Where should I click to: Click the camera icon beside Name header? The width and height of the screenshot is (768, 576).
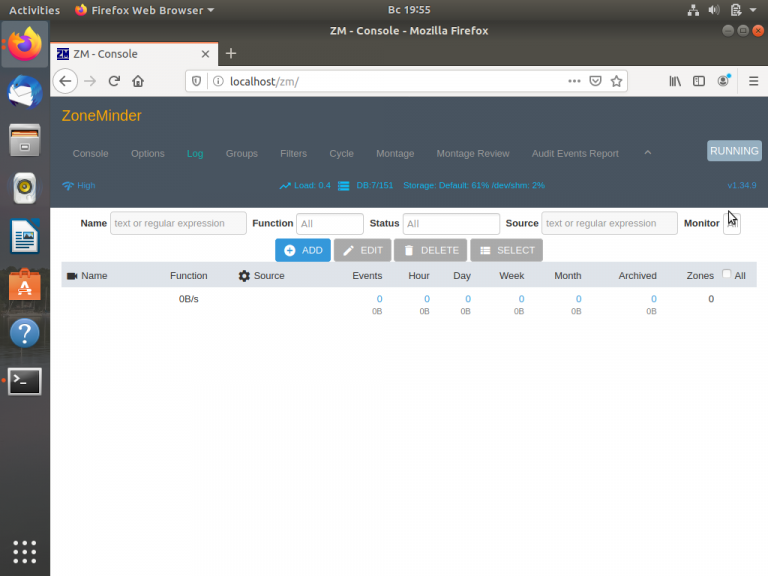pyautogui.click(x=72, y=276)
